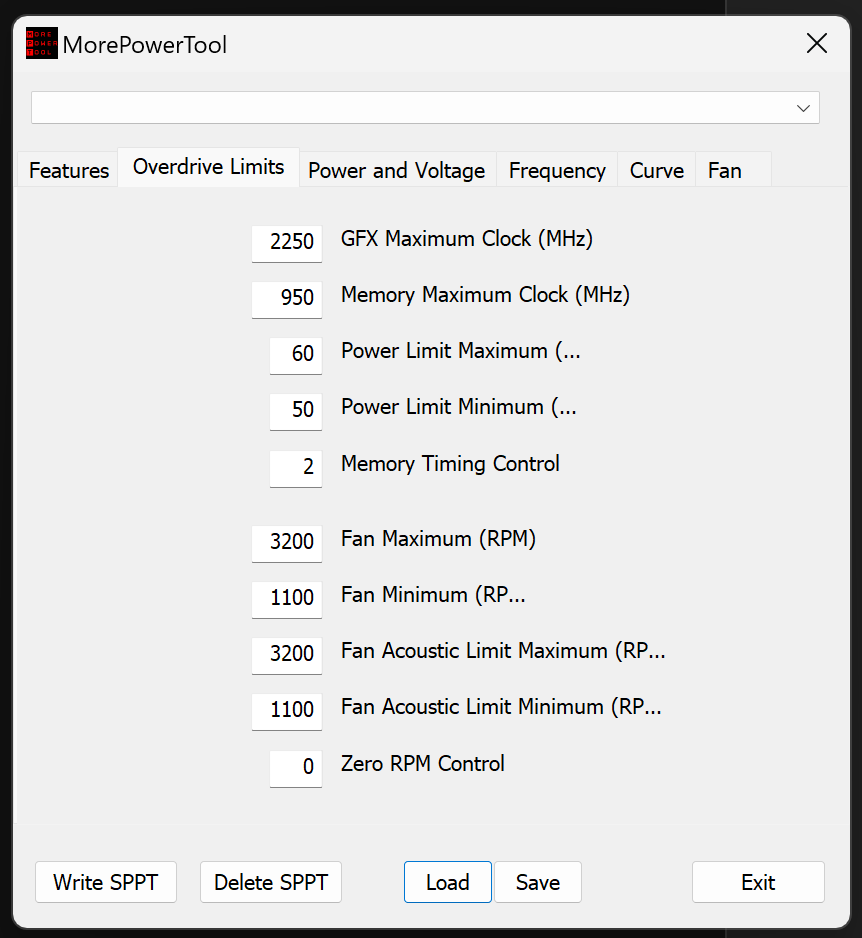
Task: Click the MorePowerTool logo icon
Action: [x=41, y=43]
